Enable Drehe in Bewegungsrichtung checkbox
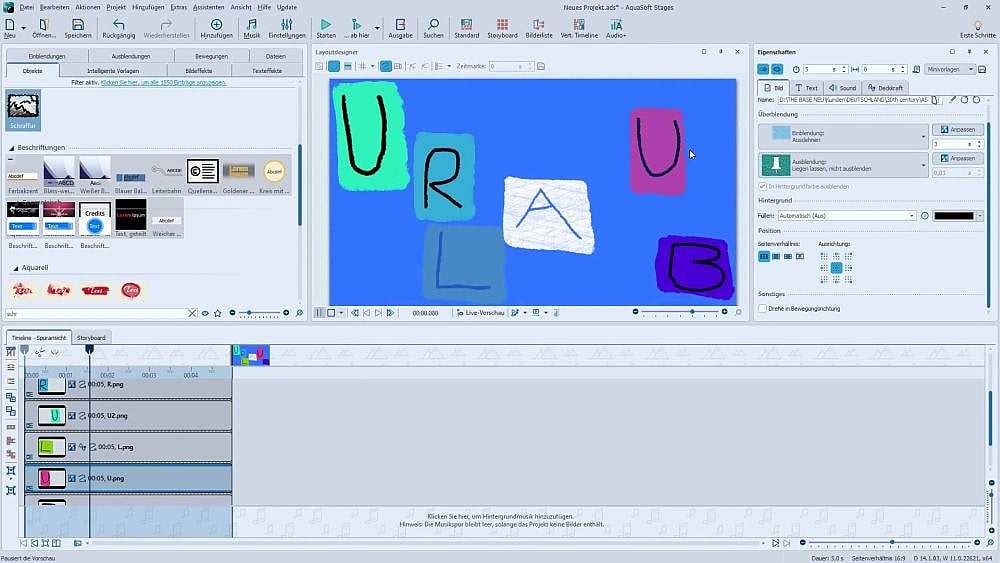This screenshot has height=563, width=1000. [x=763, y=309]
